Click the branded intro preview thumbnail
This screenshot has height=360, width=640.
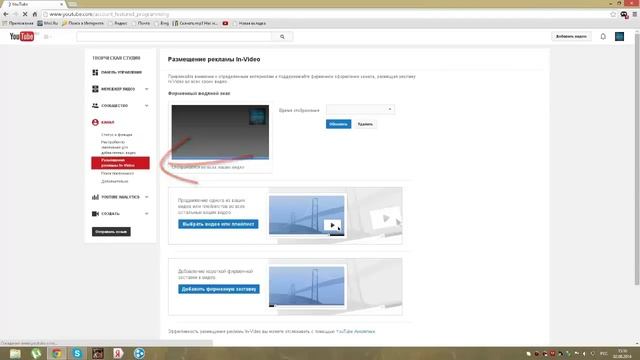tap(307, 286)
